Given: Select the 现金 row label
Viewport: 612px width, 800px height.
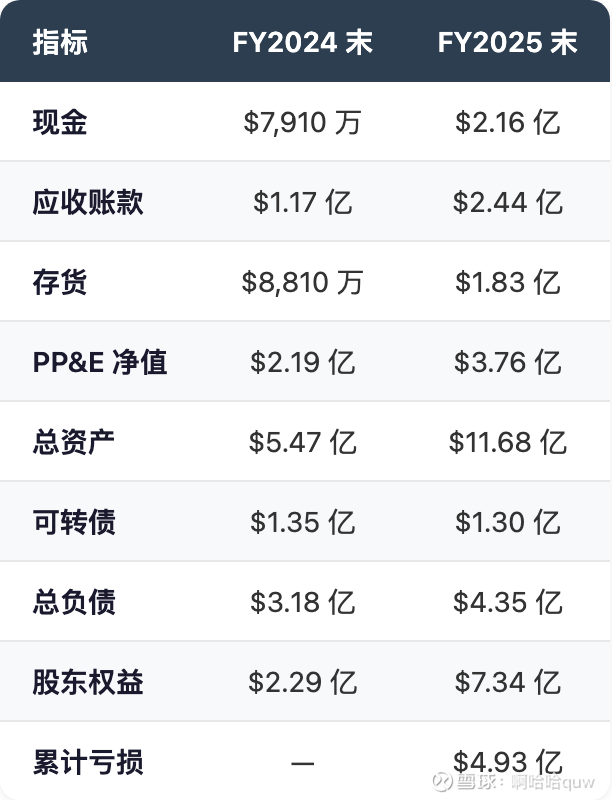Looking at the screenshot, I should 60,122.
